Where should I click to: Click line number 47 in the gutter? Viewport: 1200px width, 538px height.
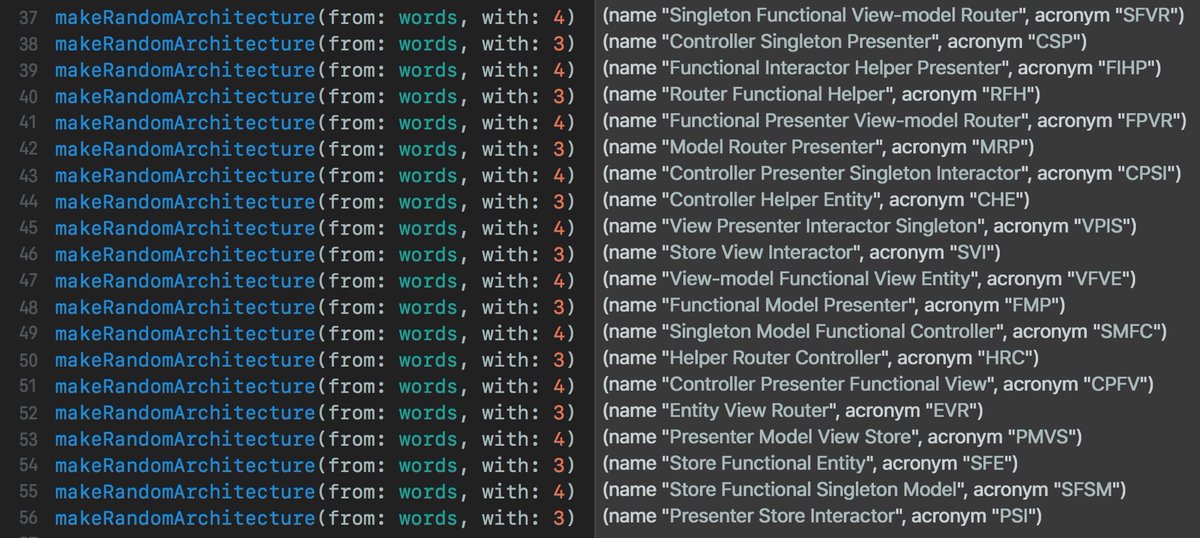26,281
